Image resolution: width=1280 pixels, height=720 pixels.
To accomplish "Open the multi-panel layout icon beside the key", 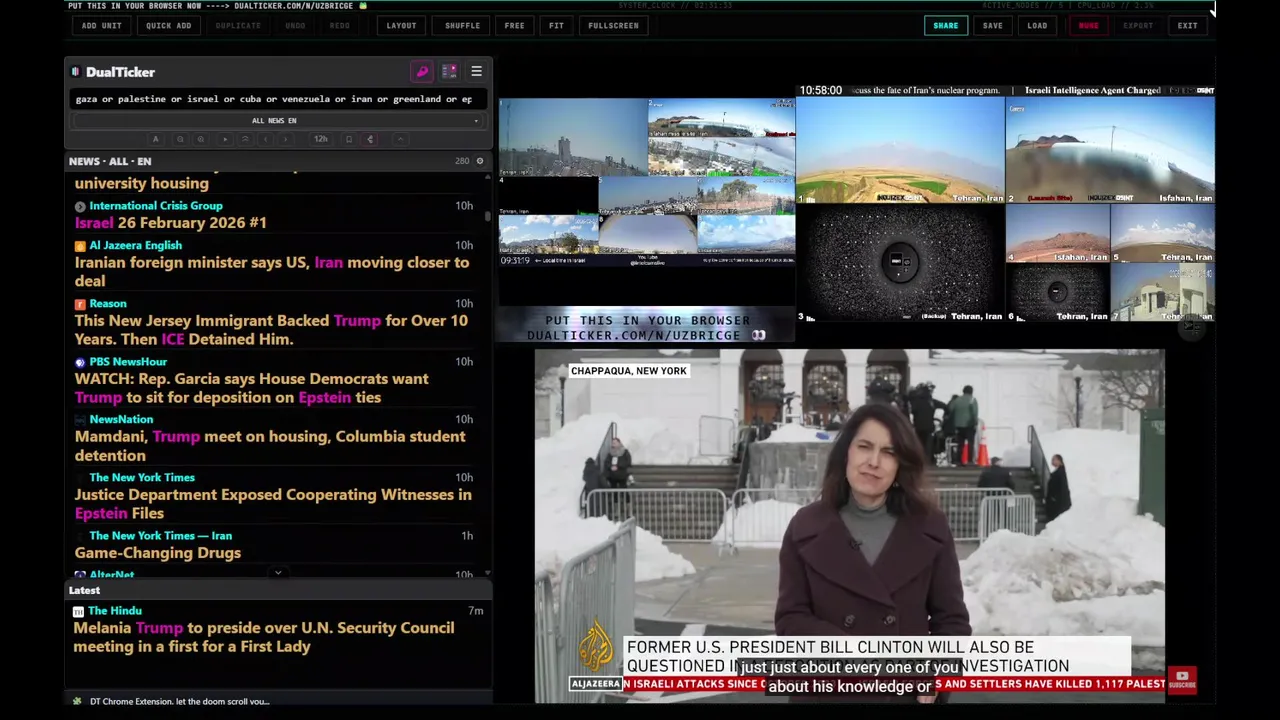I will 449,72.
